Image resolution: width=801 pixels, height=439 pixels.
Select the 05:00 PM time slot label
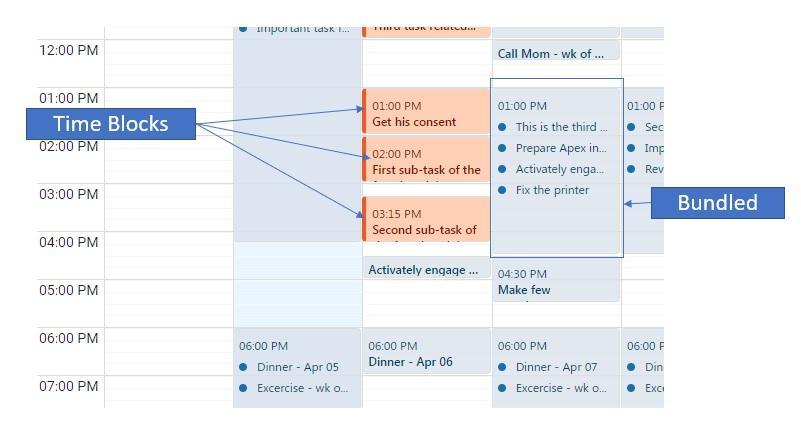pos(68,290)
